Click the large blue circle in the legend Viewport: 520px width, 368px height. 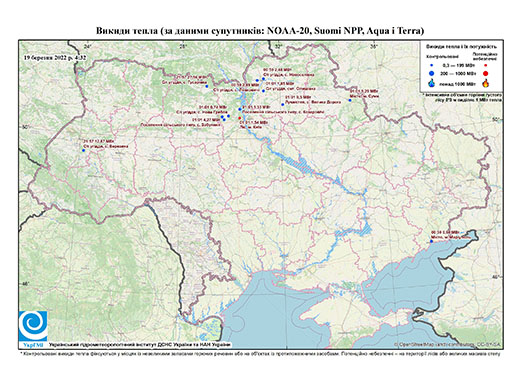(x=432, y=73)
